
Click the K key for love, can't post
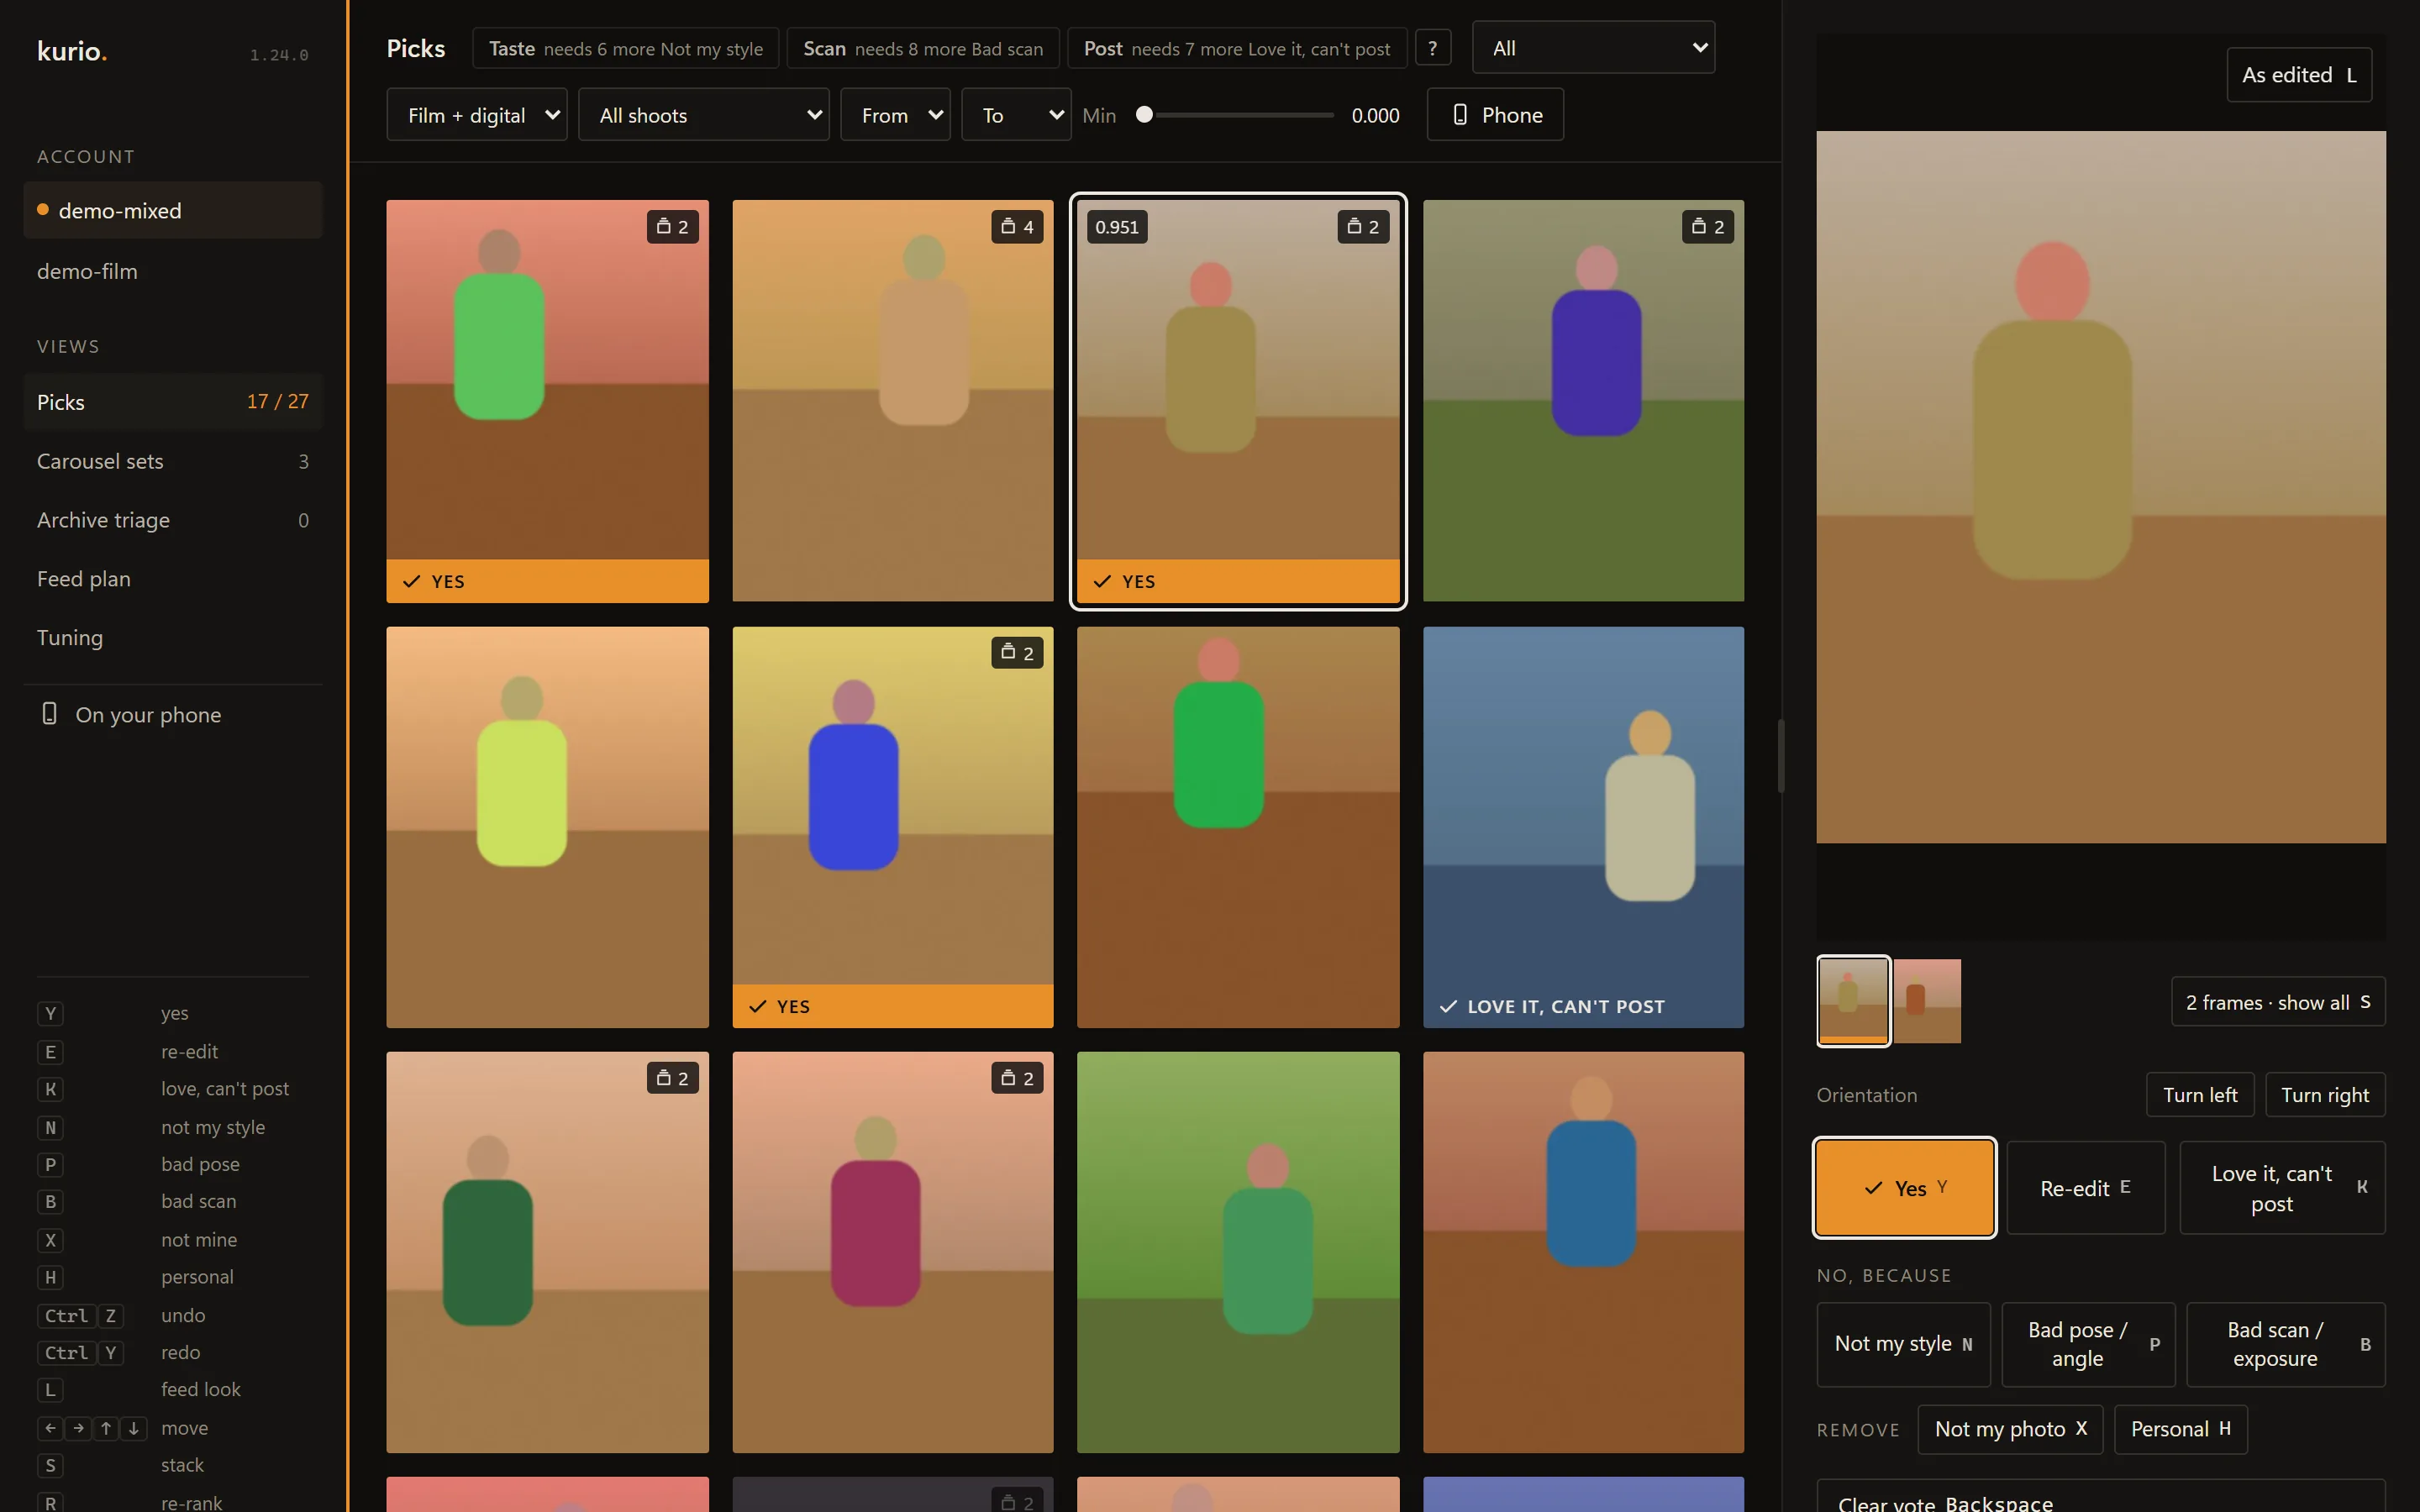point(50,1089)
